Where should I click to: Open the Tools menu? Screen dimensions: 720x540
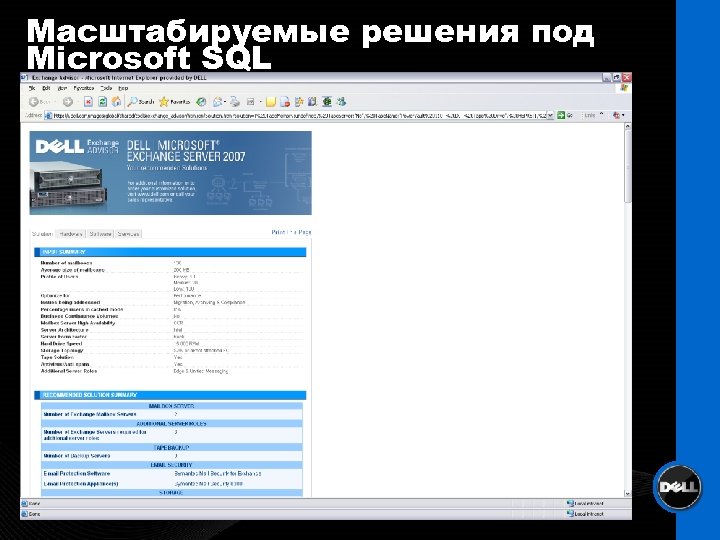pyautogui.click(x=106, y=88)
